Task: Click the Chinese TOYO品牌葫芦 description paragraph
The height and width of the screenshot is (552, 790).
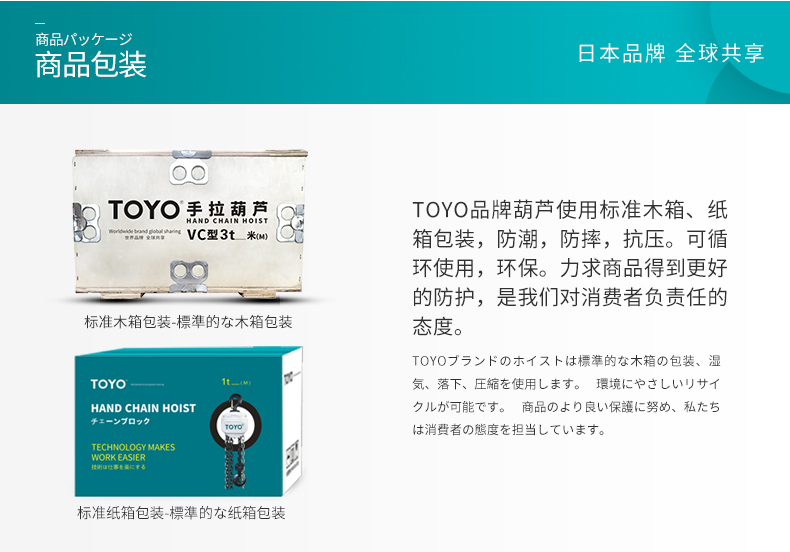Action: 570,268
